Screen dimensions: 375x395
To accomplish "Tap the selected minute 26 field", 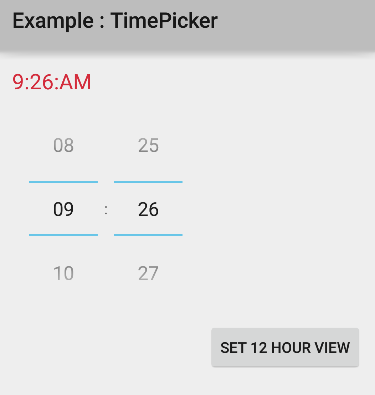I will (148, 209).
